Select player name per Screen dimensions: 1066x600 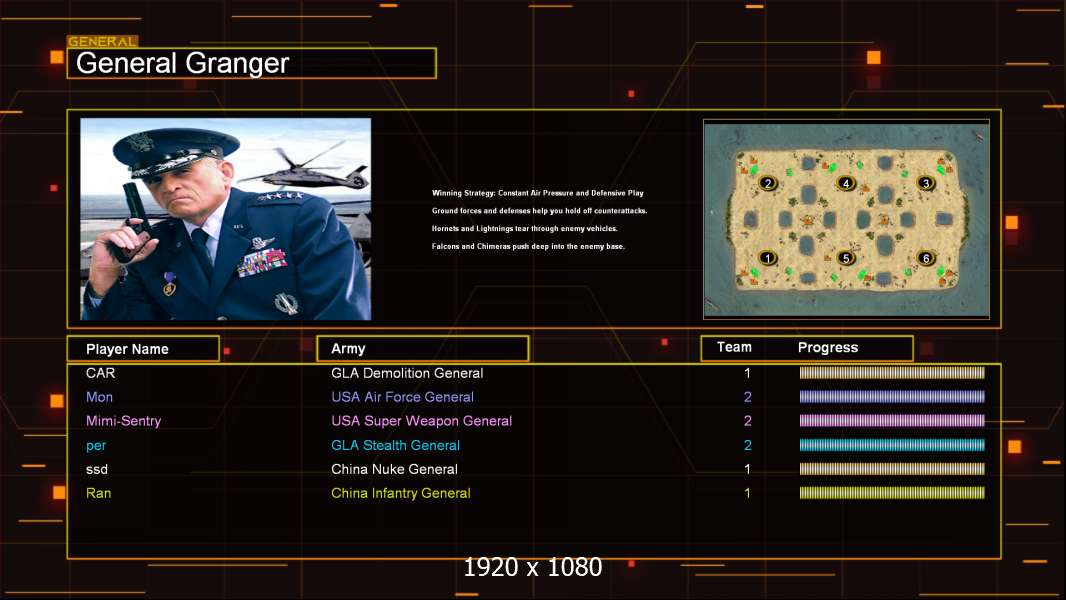(96, 446)
